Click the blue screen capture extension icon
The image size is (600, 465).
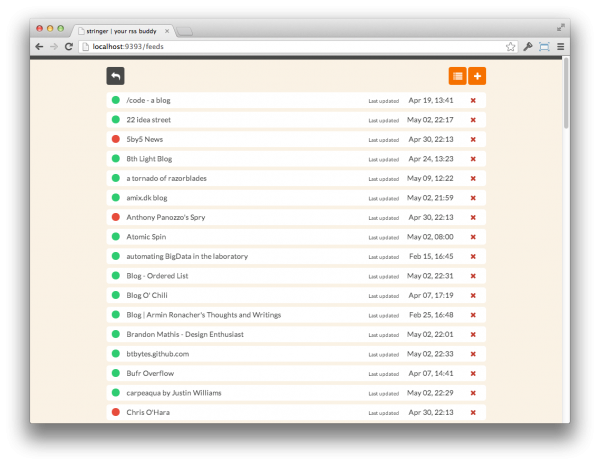(544, 47)
